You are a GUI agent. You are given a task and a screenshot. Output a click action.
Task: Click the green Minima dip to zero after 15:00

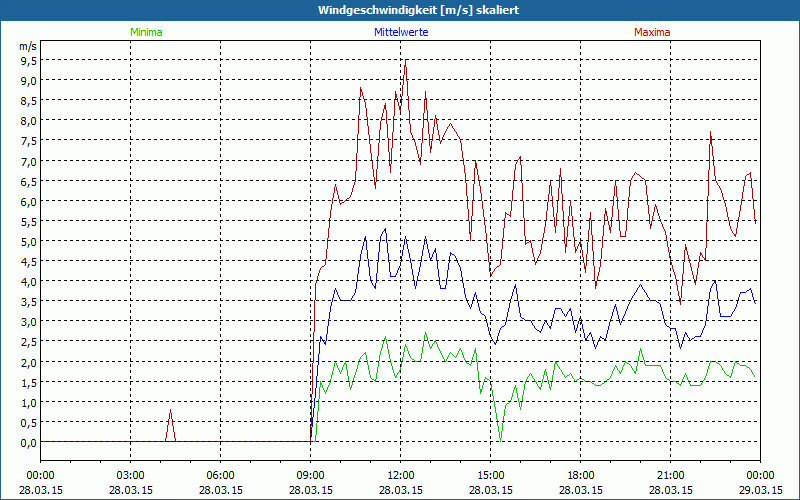(501, 440)
